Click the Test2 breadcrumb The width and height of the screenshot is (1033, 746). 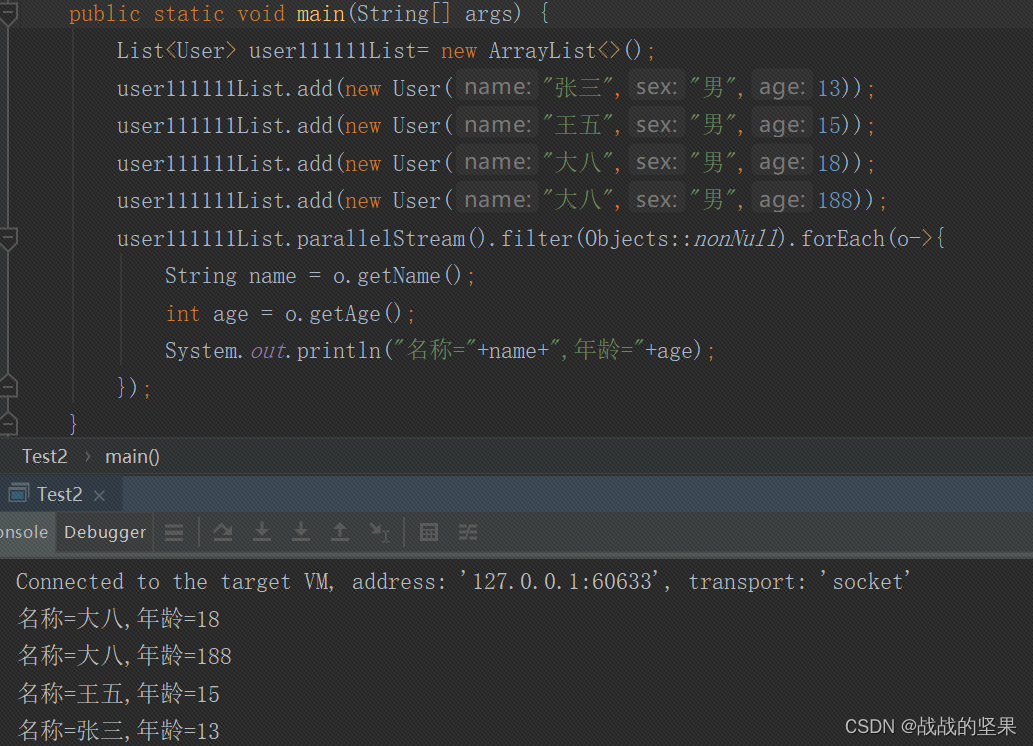coord(44,456)
